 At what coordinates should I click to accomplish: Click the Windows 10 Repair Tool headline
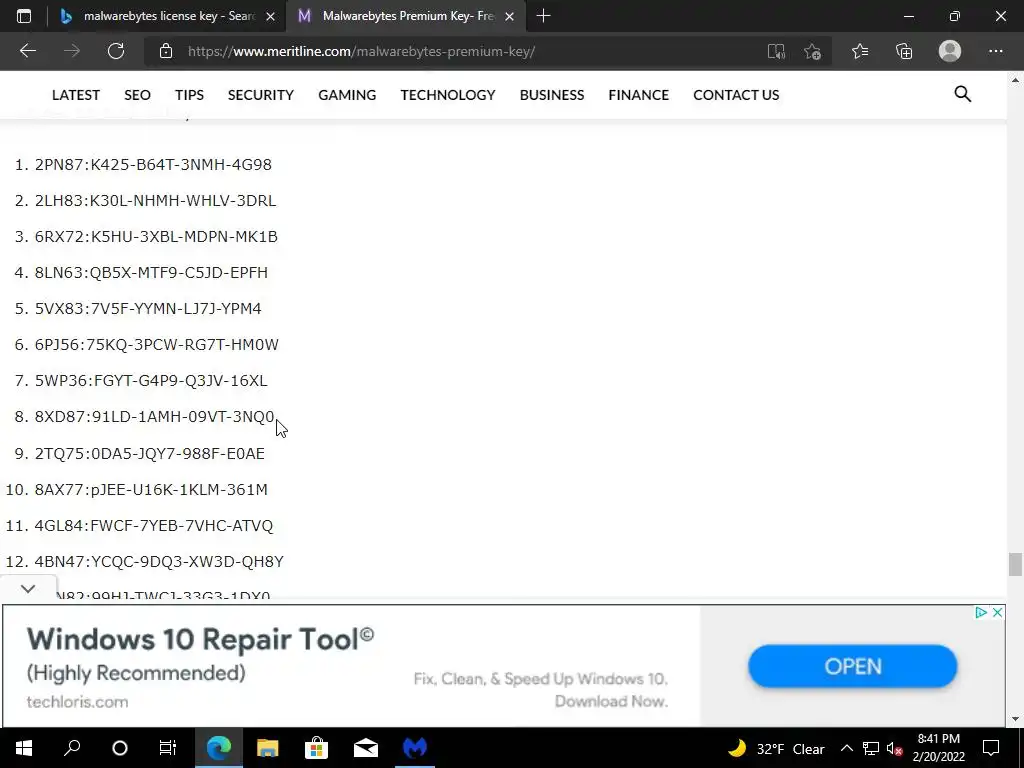[200, 639]
